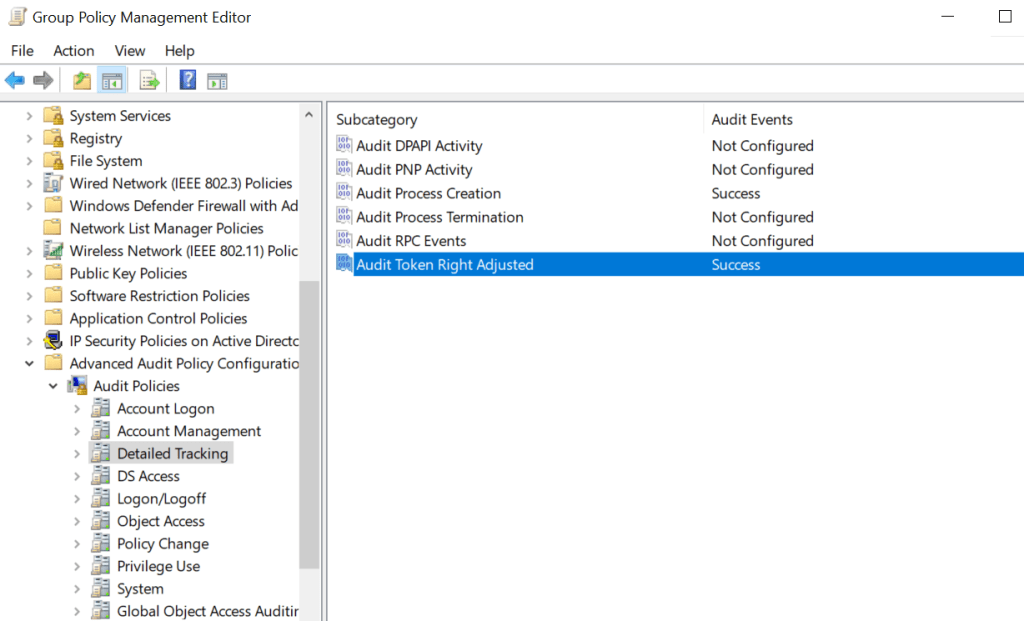Open the Action menu
1024x621 pixels.
click(x=73, y=50)
